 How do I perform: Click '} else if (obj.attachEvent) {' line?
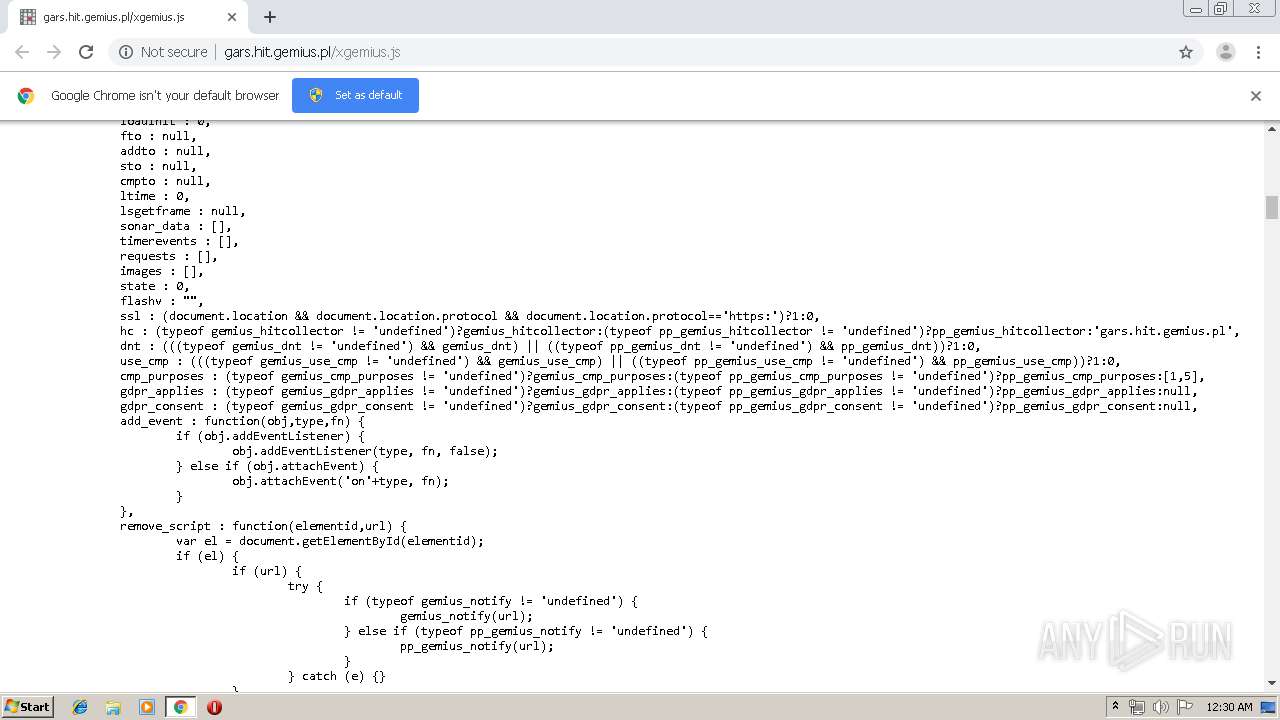(277, 466)
